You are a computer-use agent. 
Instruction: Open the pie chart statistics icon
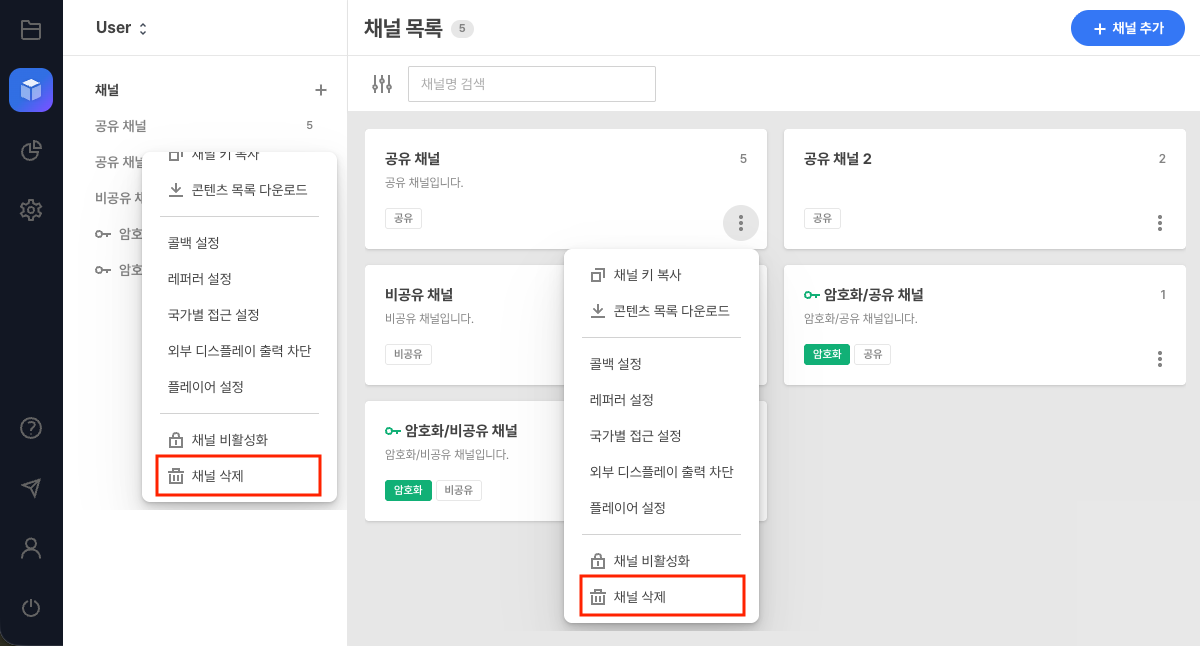pos(31,150)
